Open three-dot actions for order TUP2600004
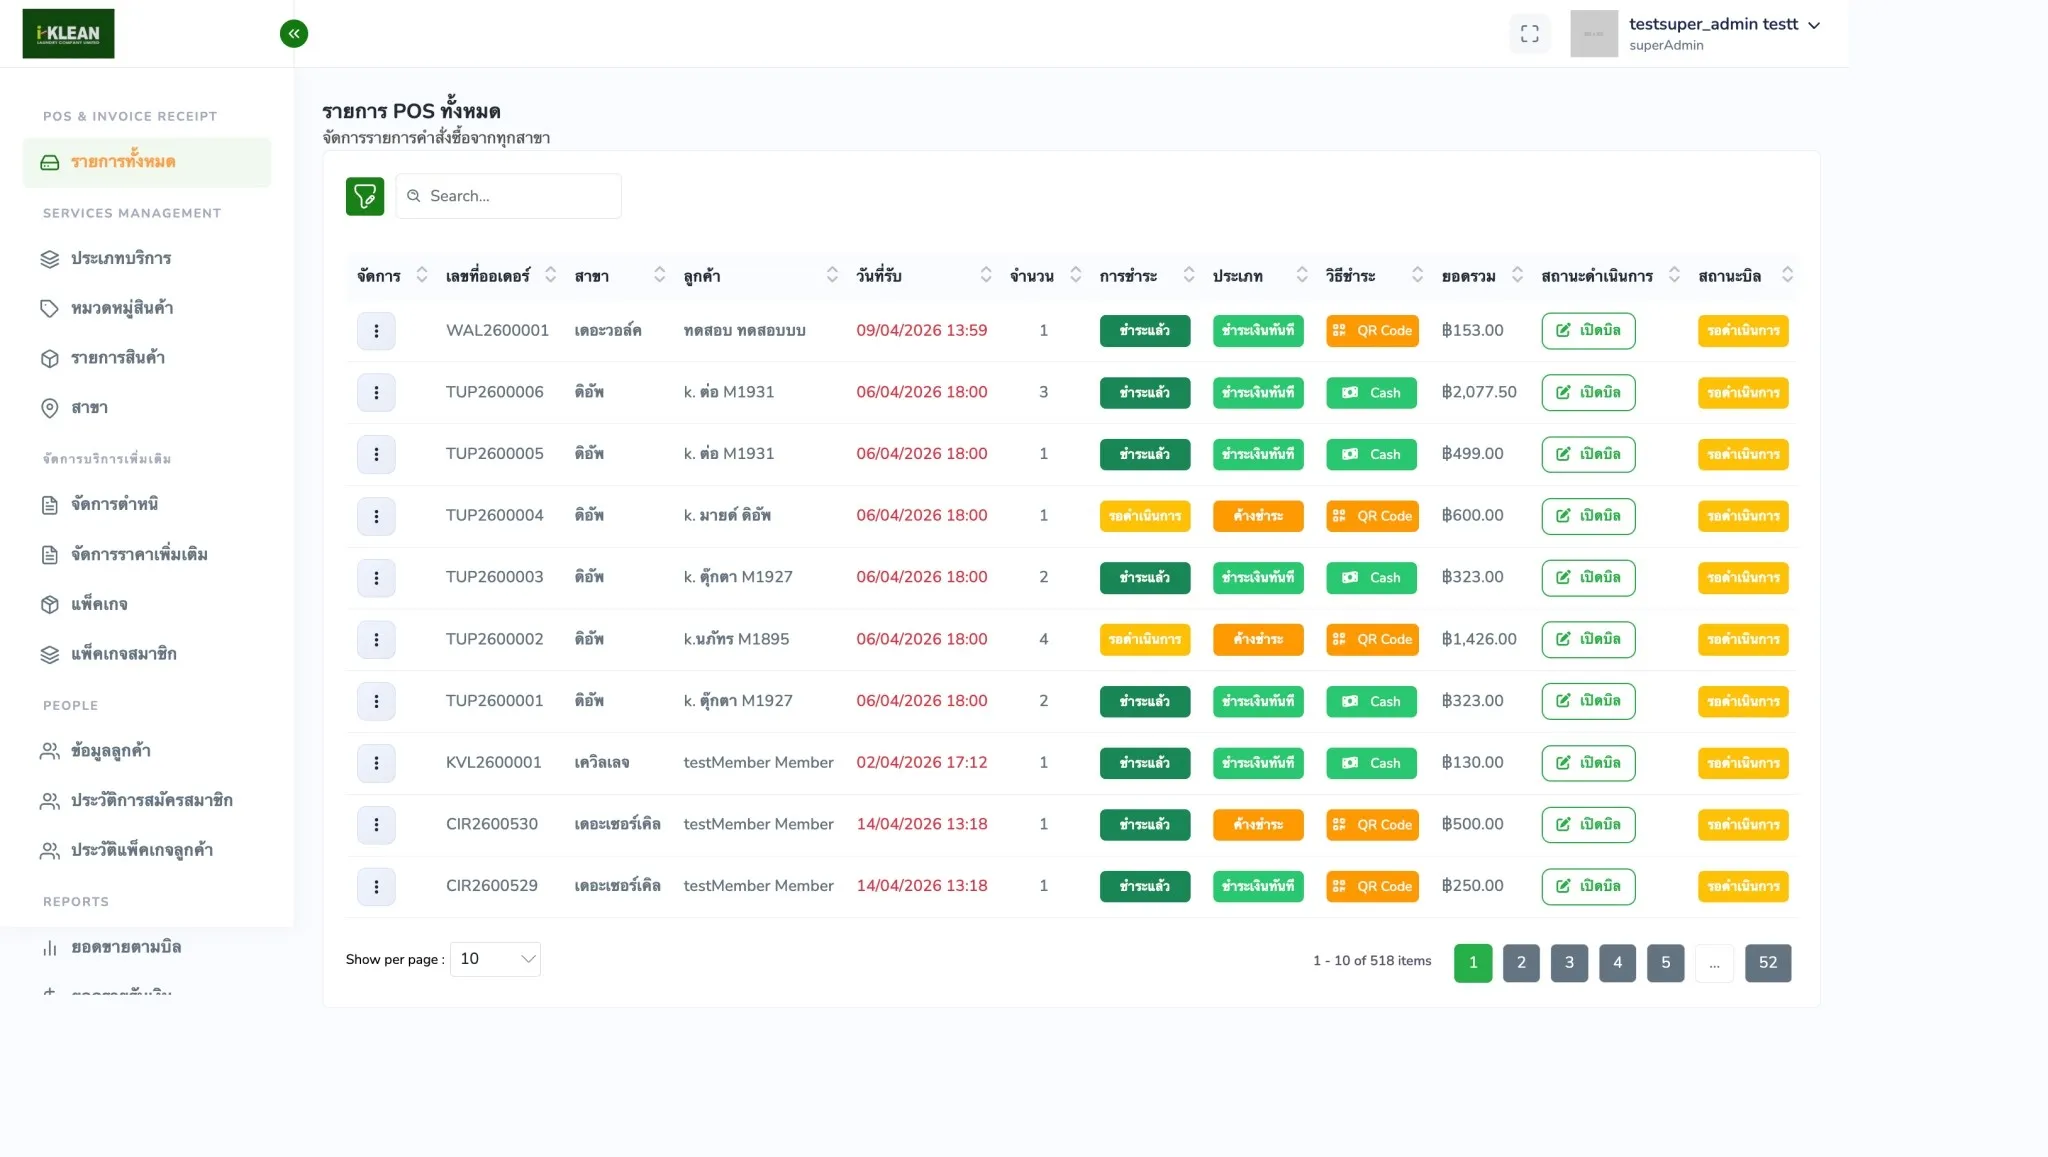 pos(376,516)
